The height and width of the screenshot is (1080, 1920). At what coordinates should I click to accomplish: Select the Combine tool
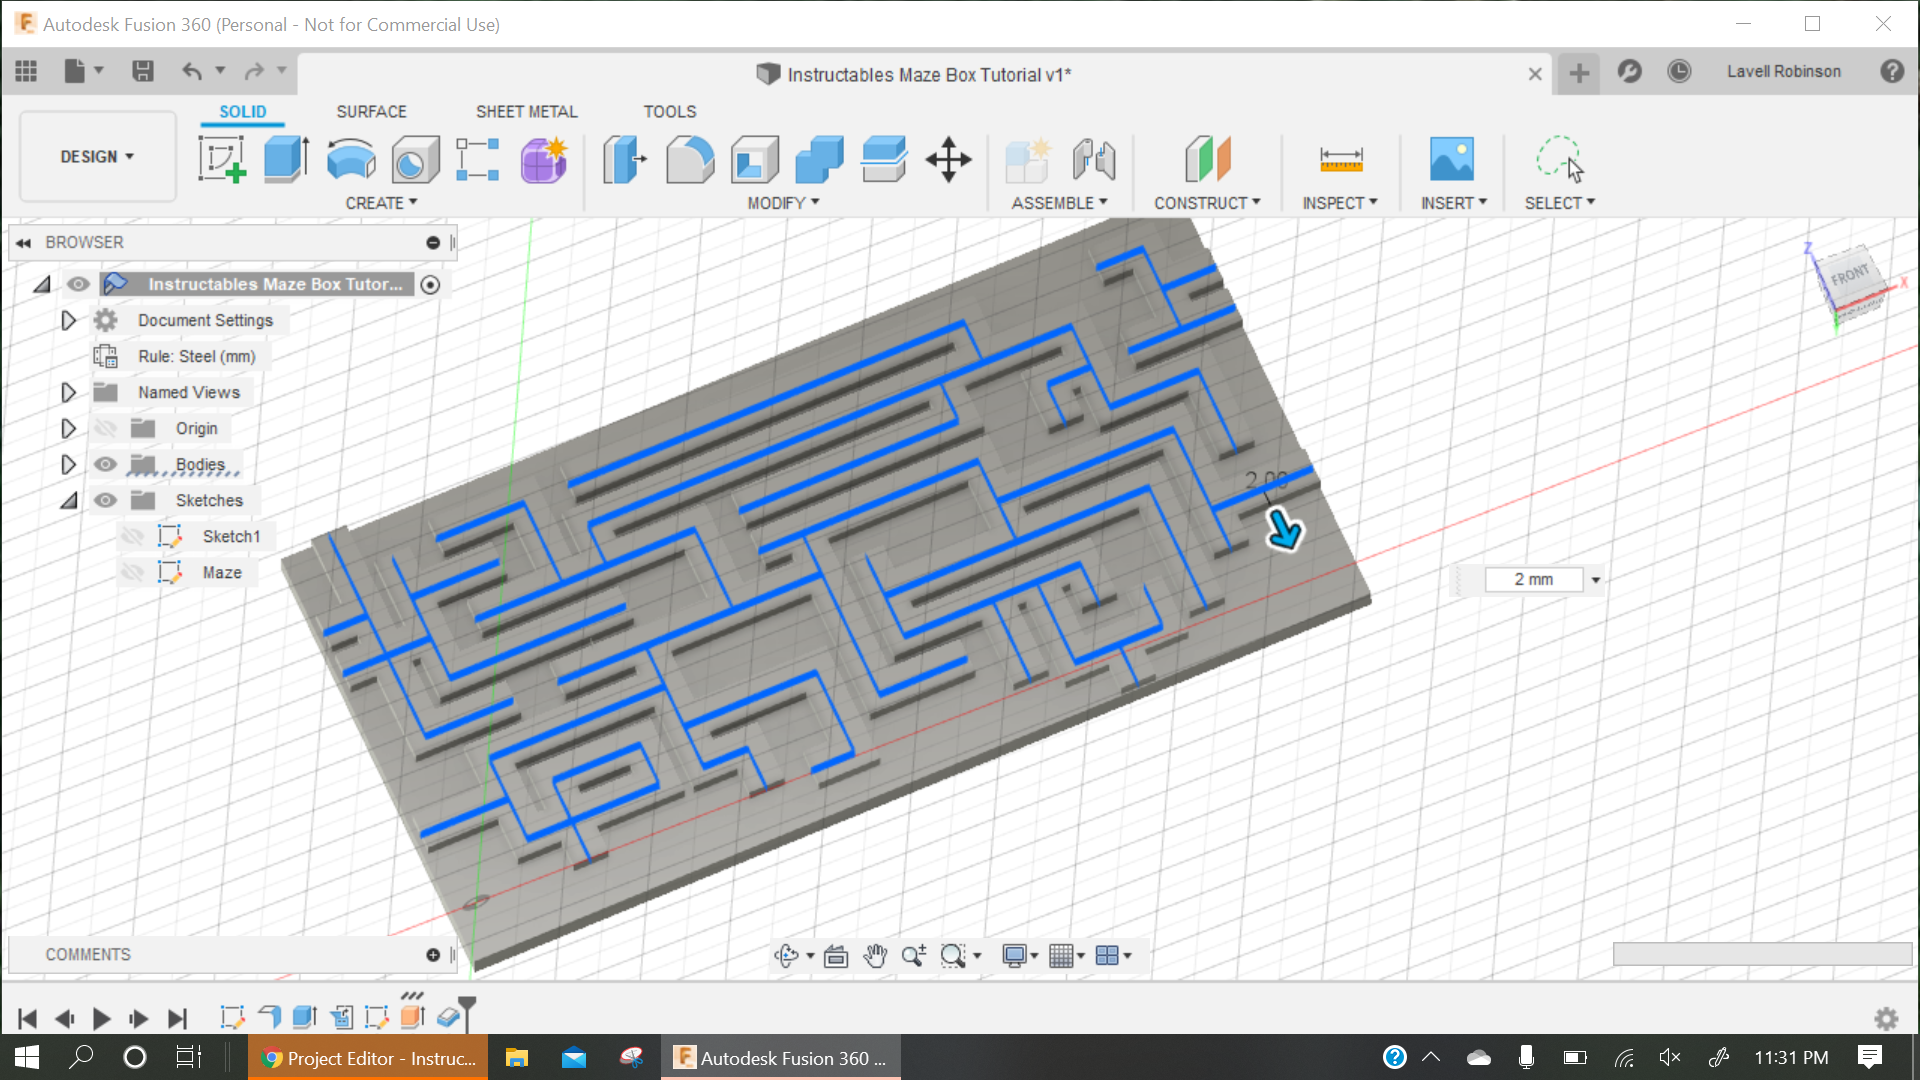pos(819,159)
